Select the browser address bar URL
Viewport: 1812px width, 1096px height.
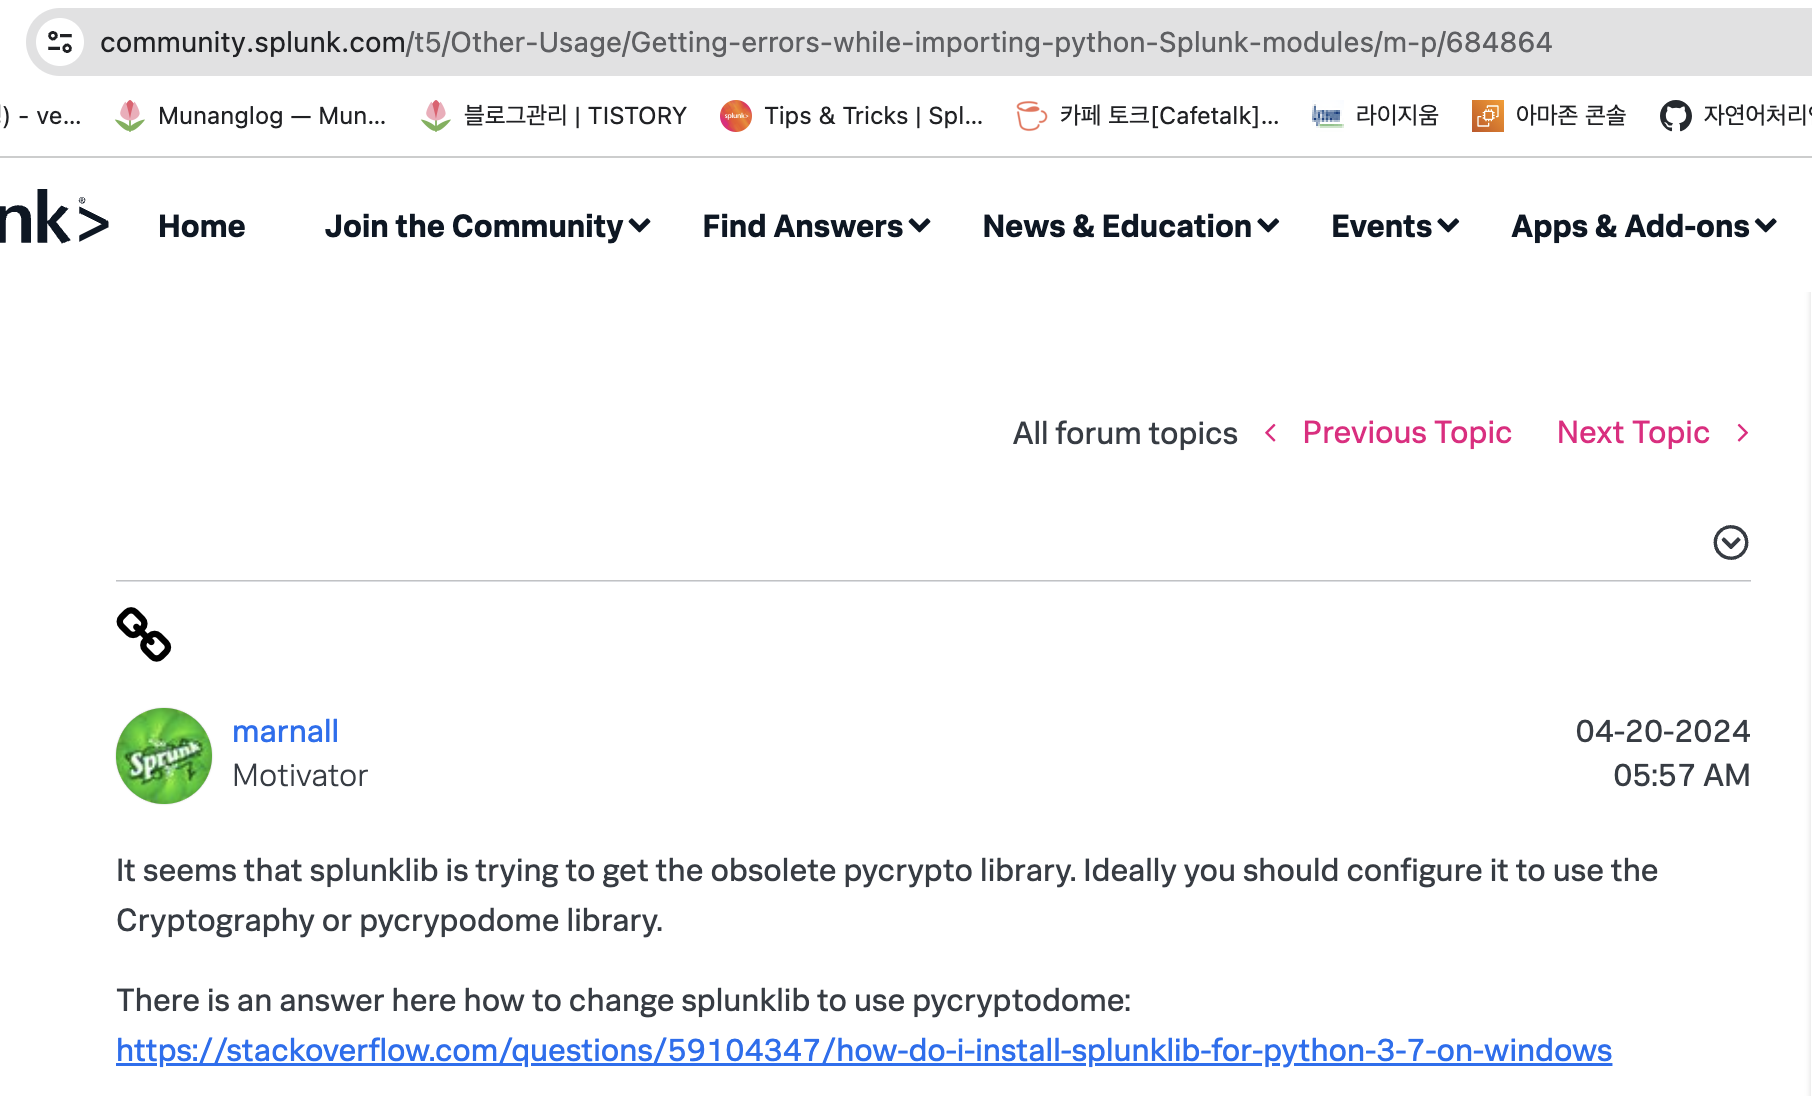tap(826, 42)
